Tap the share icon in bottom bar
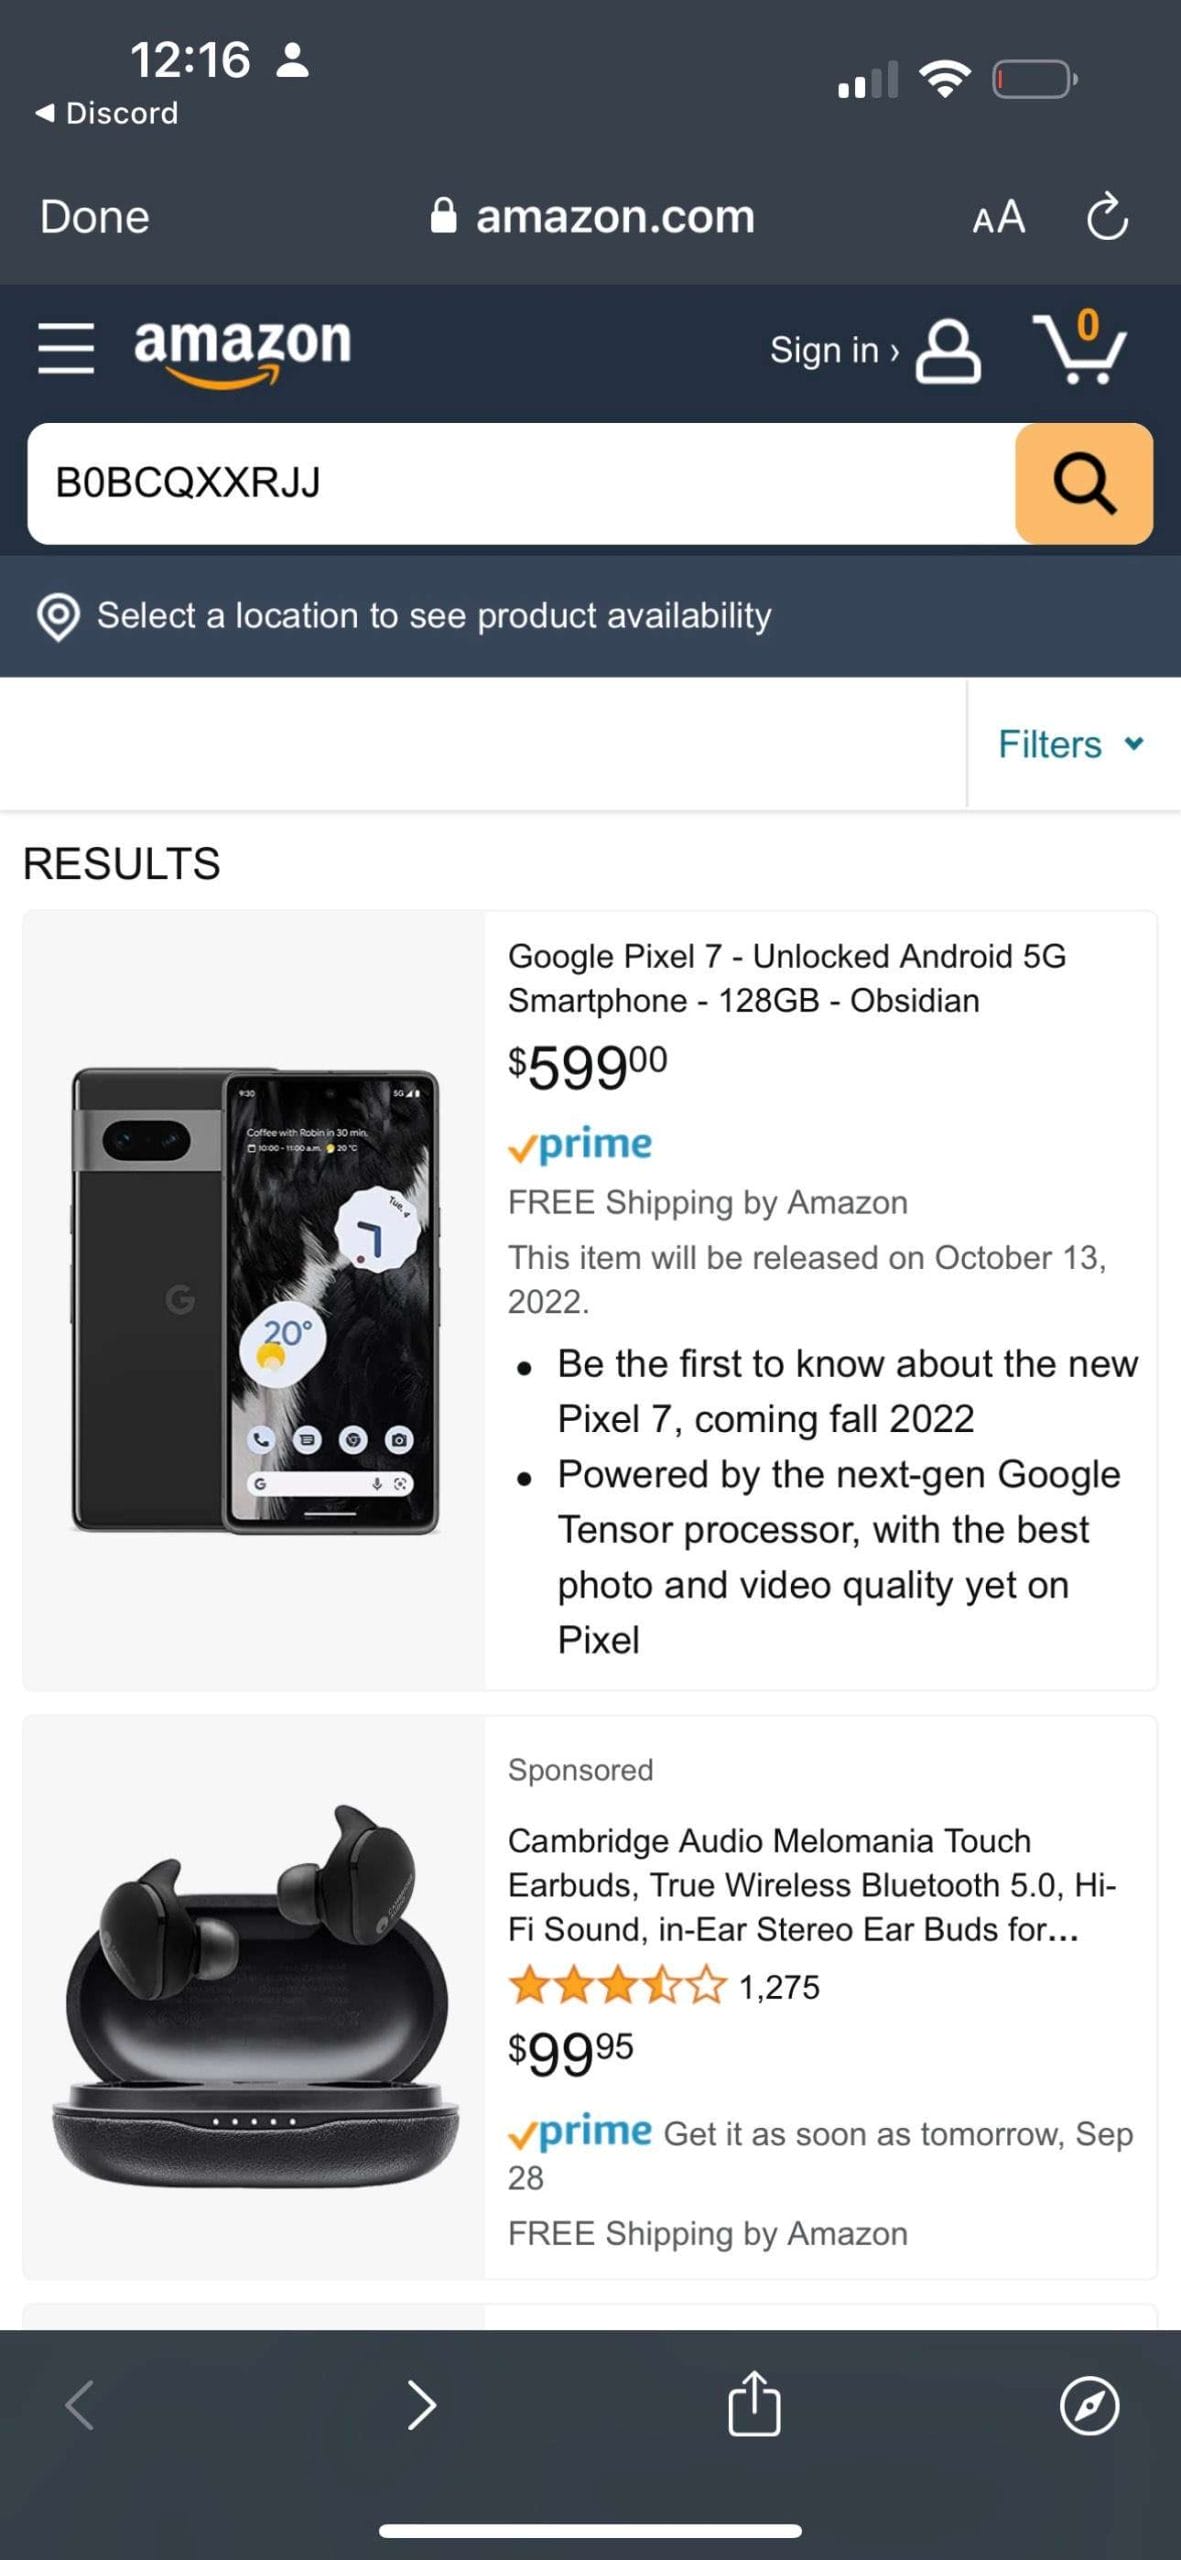 (753, 2404)
